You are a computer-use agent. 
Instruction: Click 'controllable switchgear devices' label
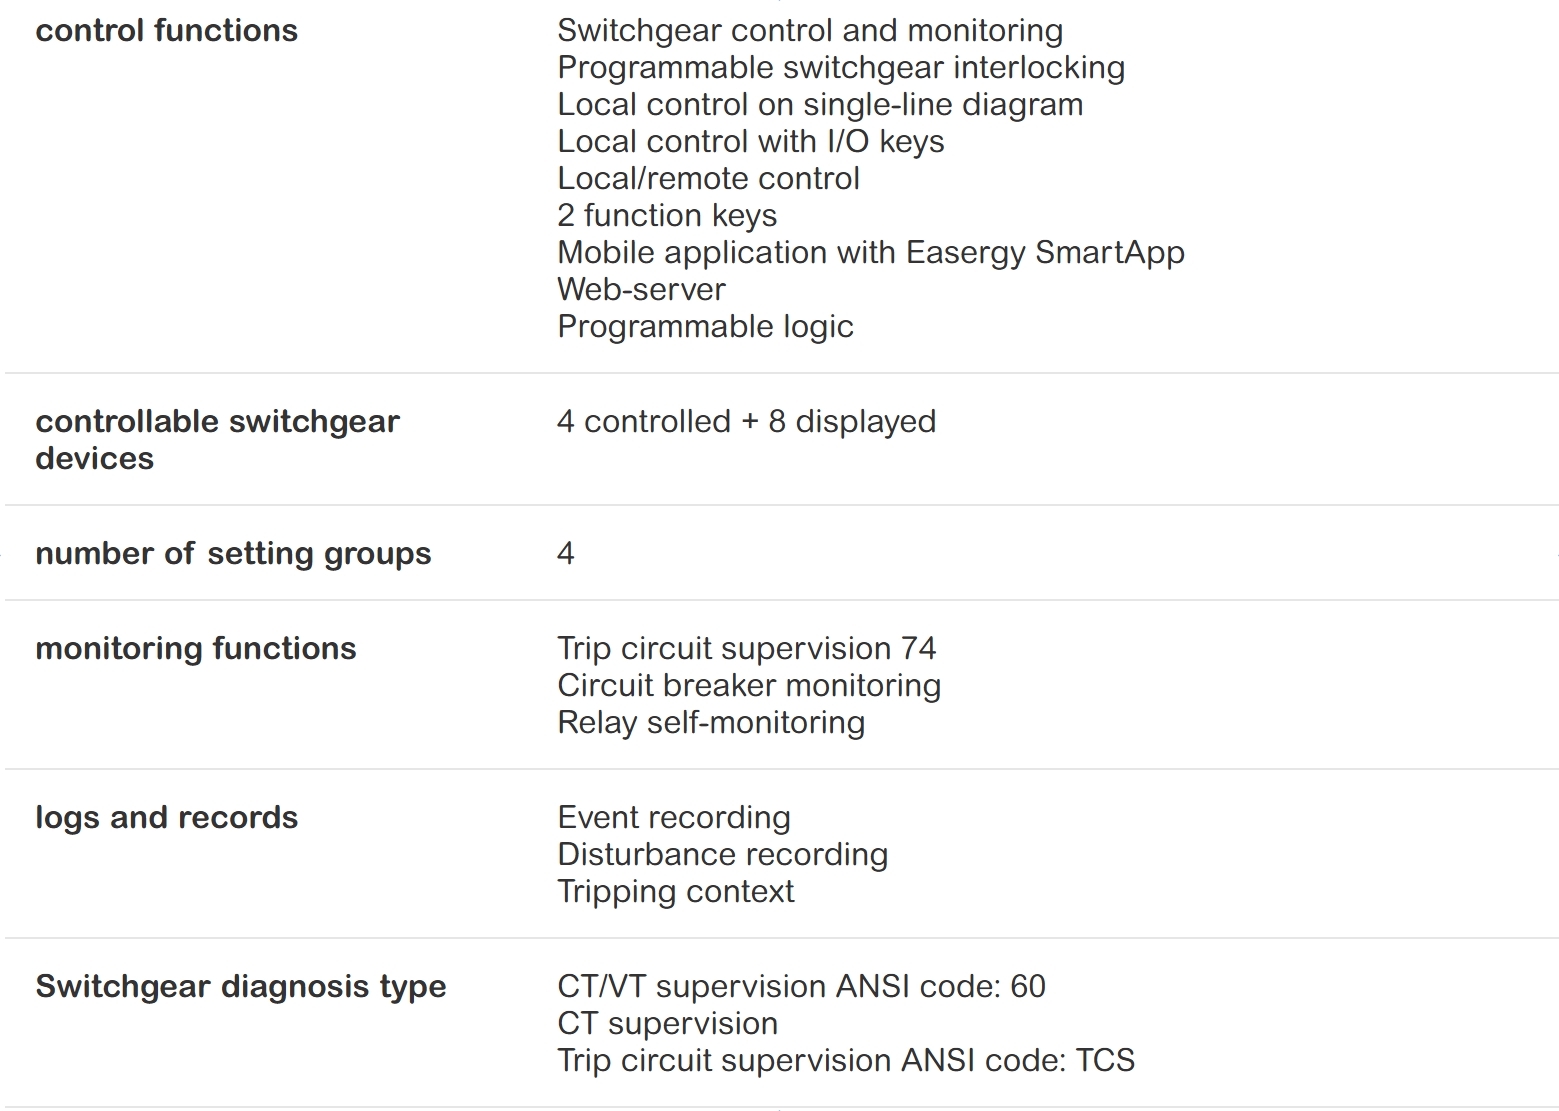[x=217, y=440]
